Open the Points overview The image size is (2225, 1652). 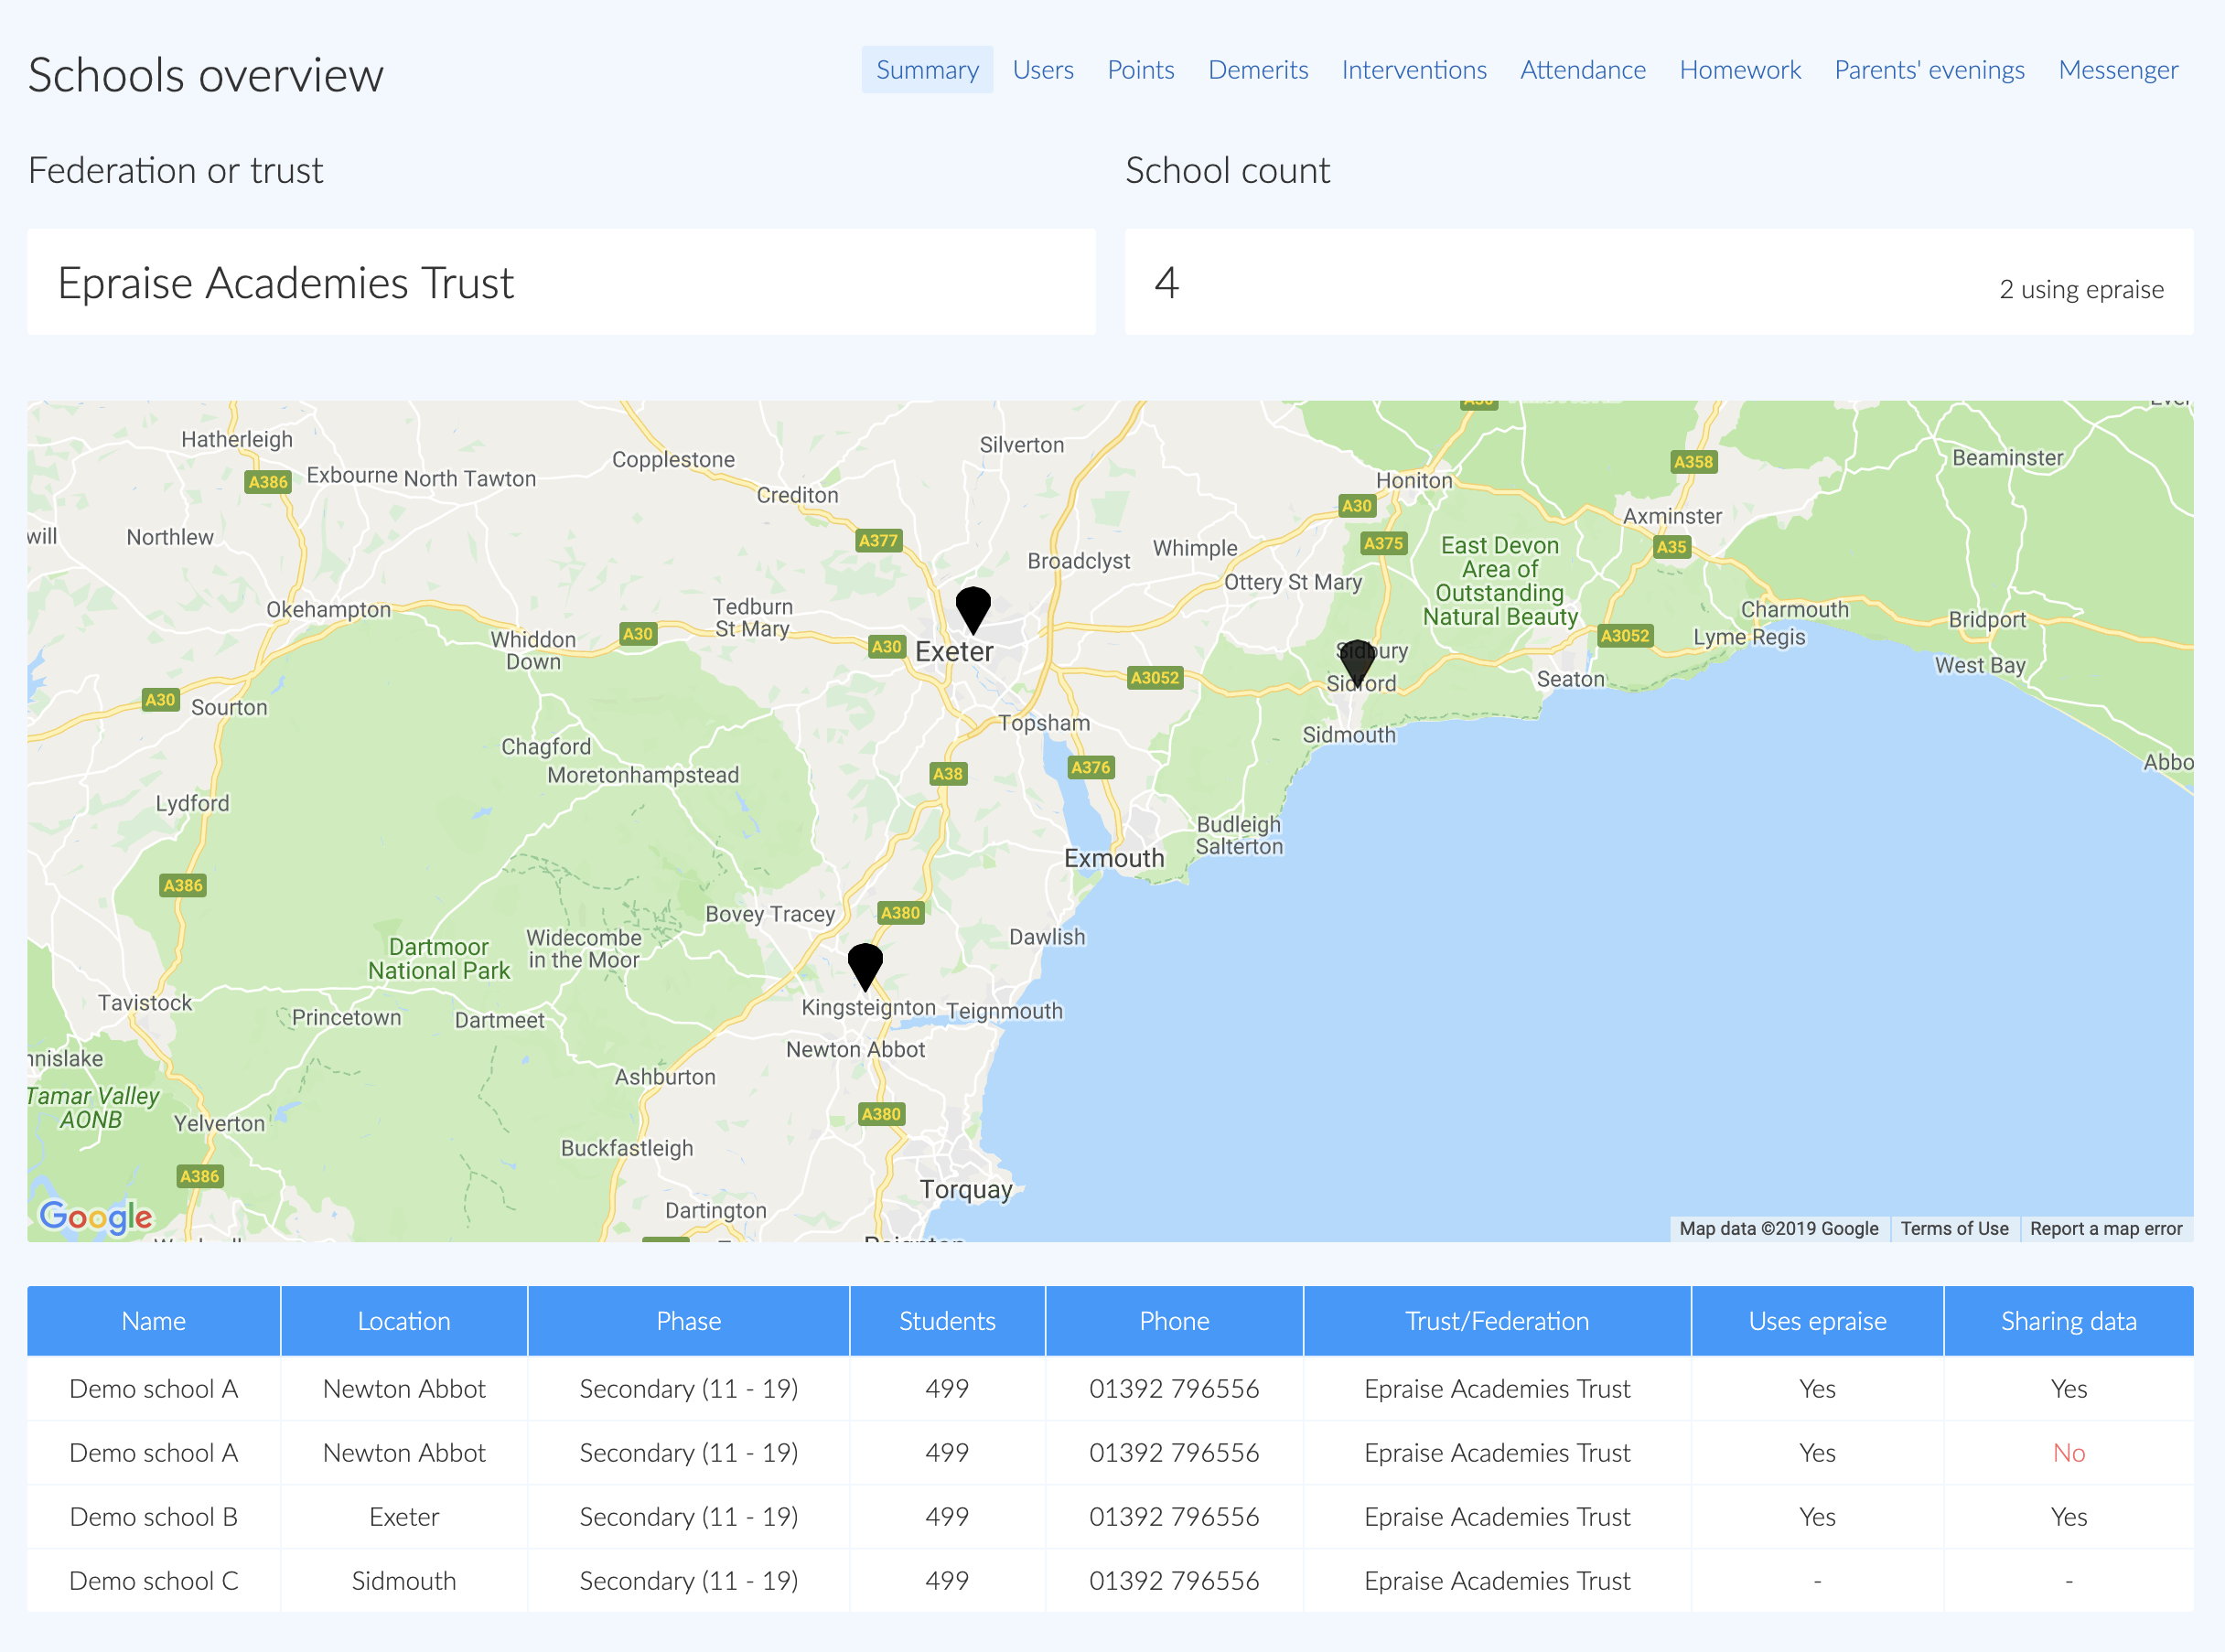(x=1140, y=70)
